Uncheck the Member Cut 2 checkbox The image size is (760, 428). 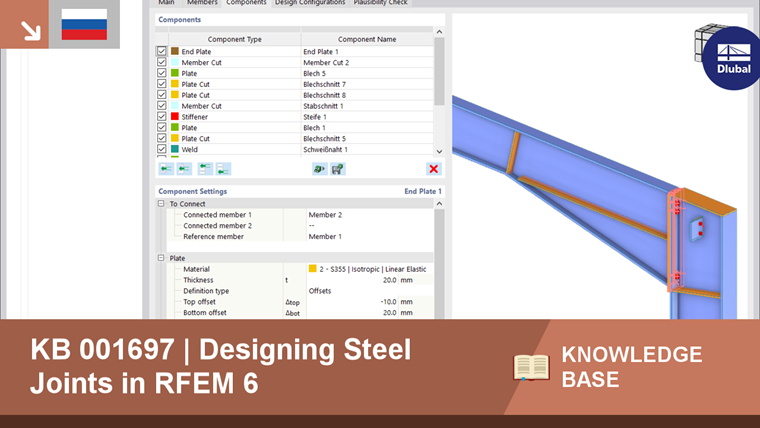pos(161,62)
